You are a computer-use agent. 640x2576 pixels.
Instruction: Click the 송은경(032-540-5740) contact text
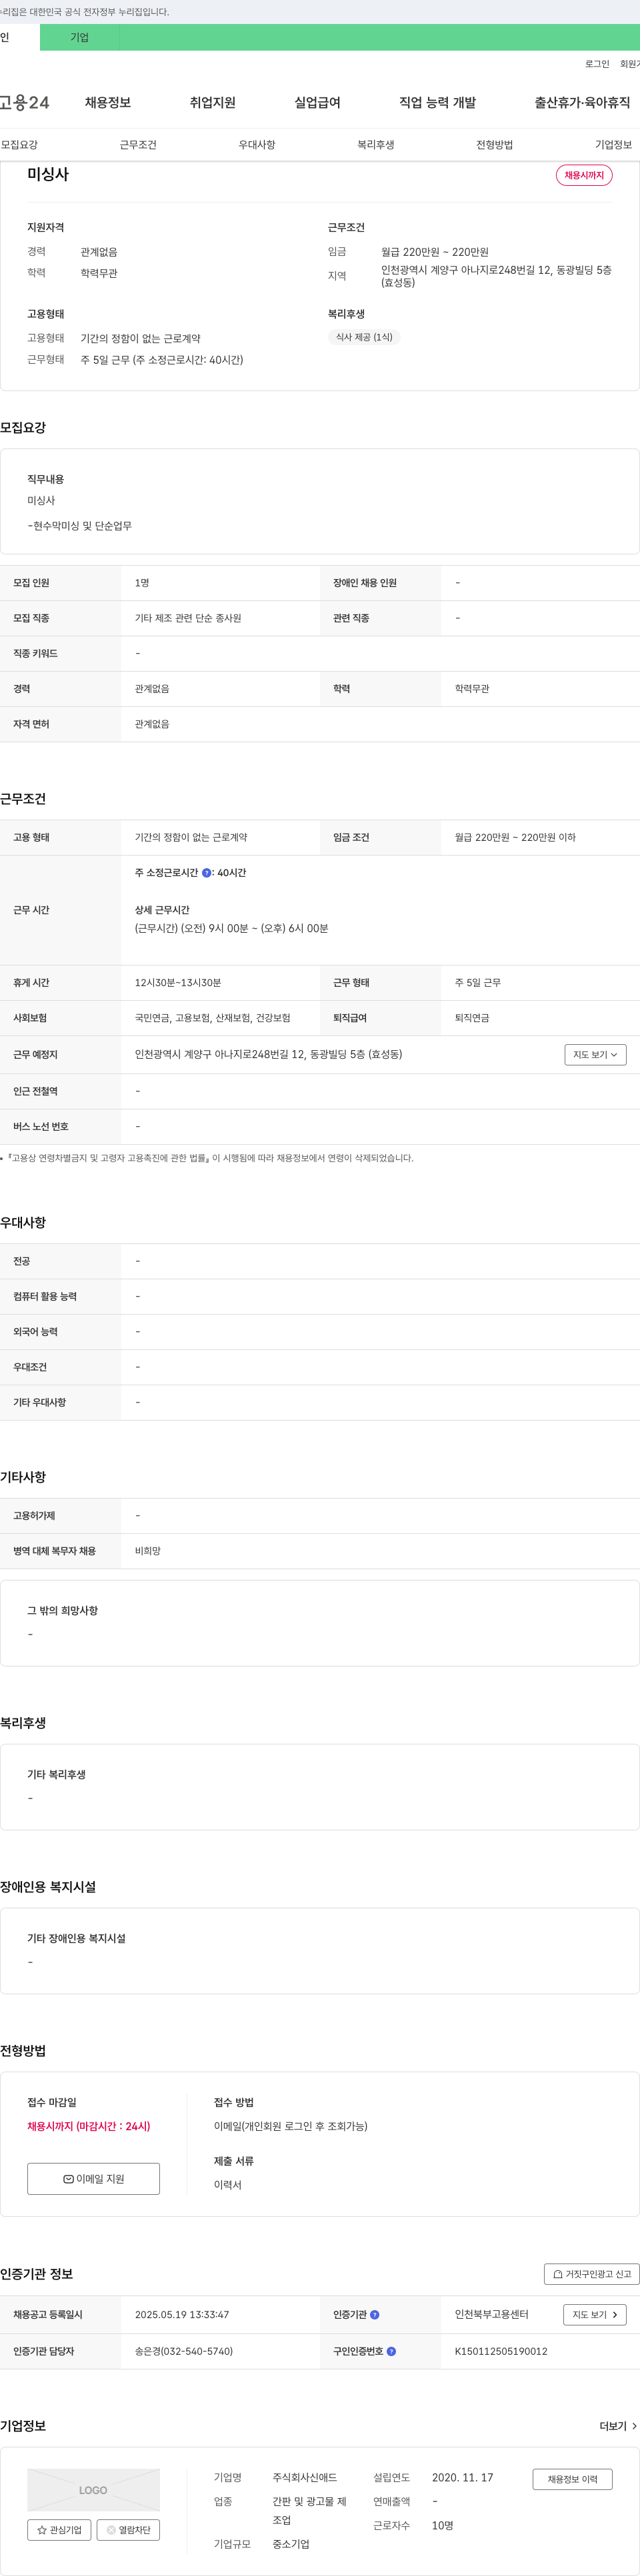(x=184, y=2351)
